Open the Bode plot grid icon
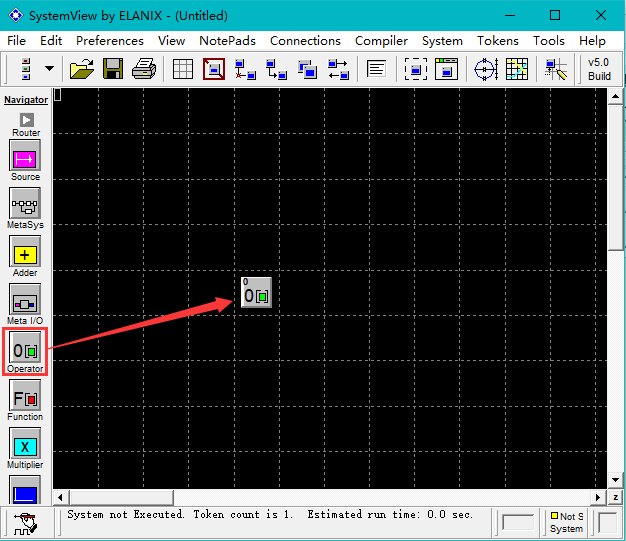 517,69
